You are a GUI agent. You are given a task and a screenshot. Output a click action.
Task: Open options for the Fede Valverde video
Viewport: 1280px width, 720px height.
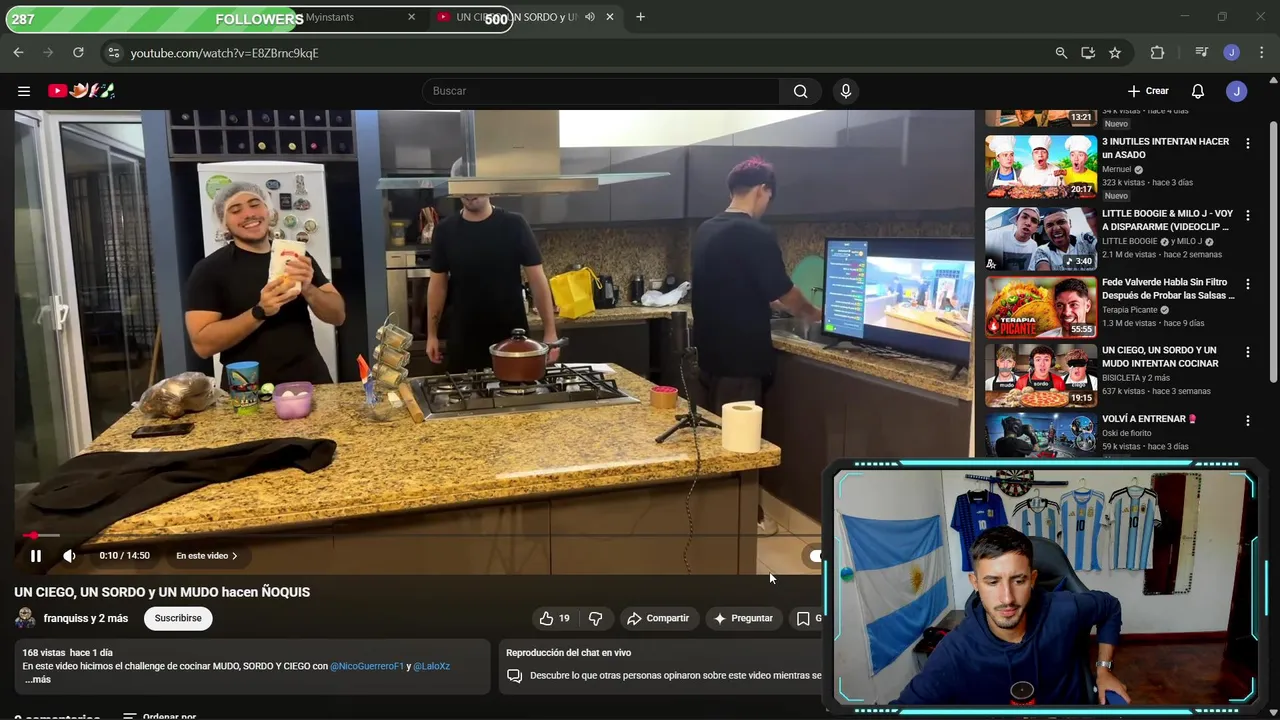[x=1247, y=284]
